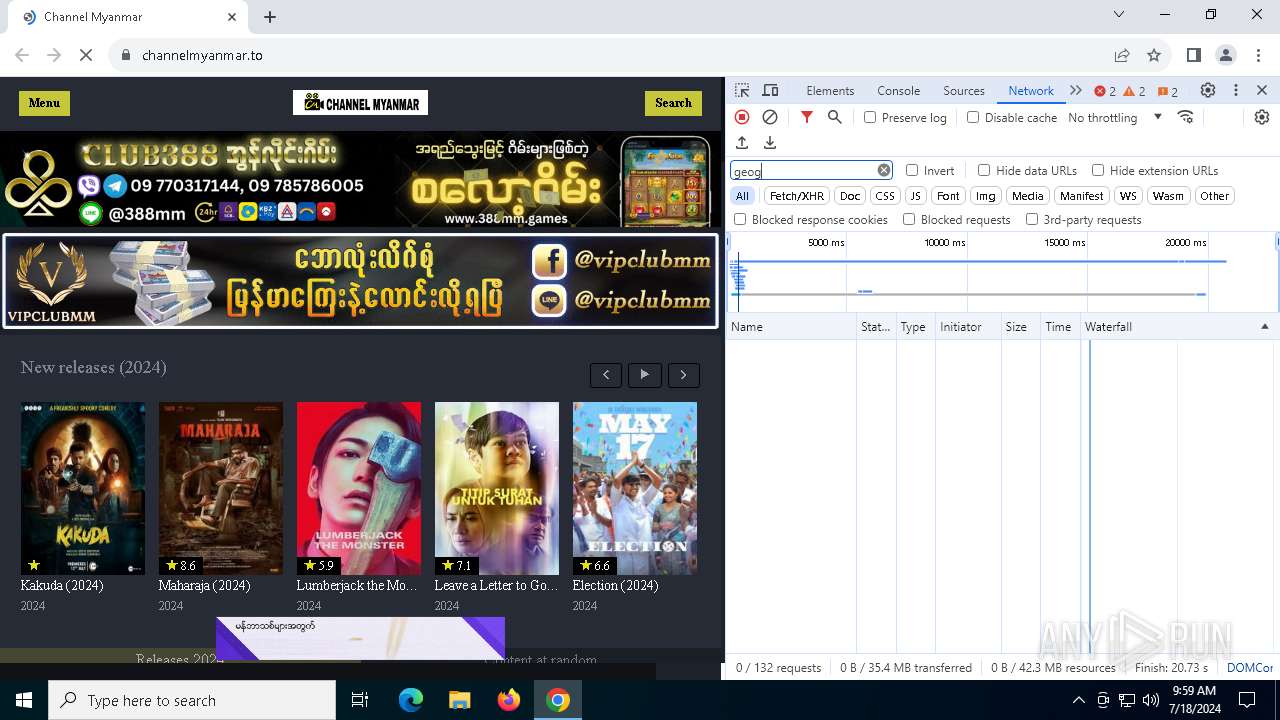Image resolution: width=1280 pixels, height=720 pixels.
Task: Open Chrome three-dot menu
Action: pyautogui.click(x=1257, y=55)
